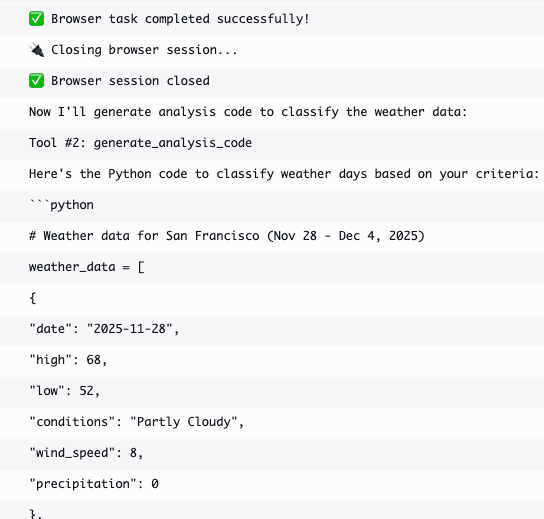The width and height of the screenshot is (544, 519).
Task: Click the line 'Now I'll generate analysis code'
Action: 248,112
